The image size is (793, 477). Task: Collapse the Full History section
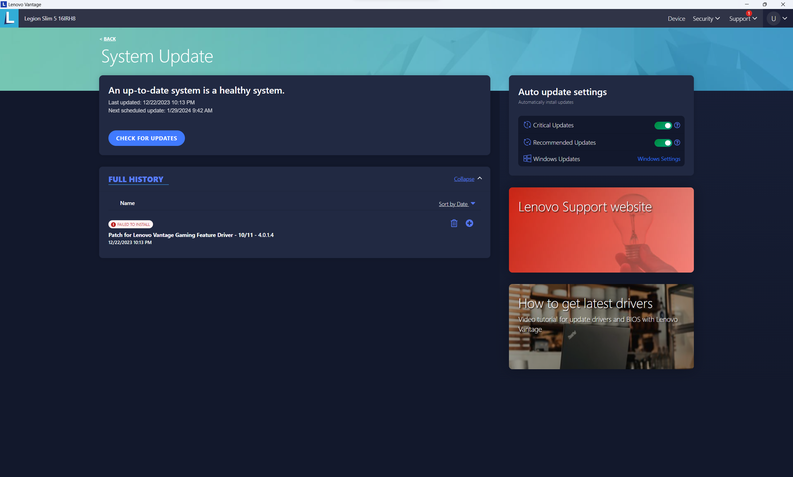(467, 179)
